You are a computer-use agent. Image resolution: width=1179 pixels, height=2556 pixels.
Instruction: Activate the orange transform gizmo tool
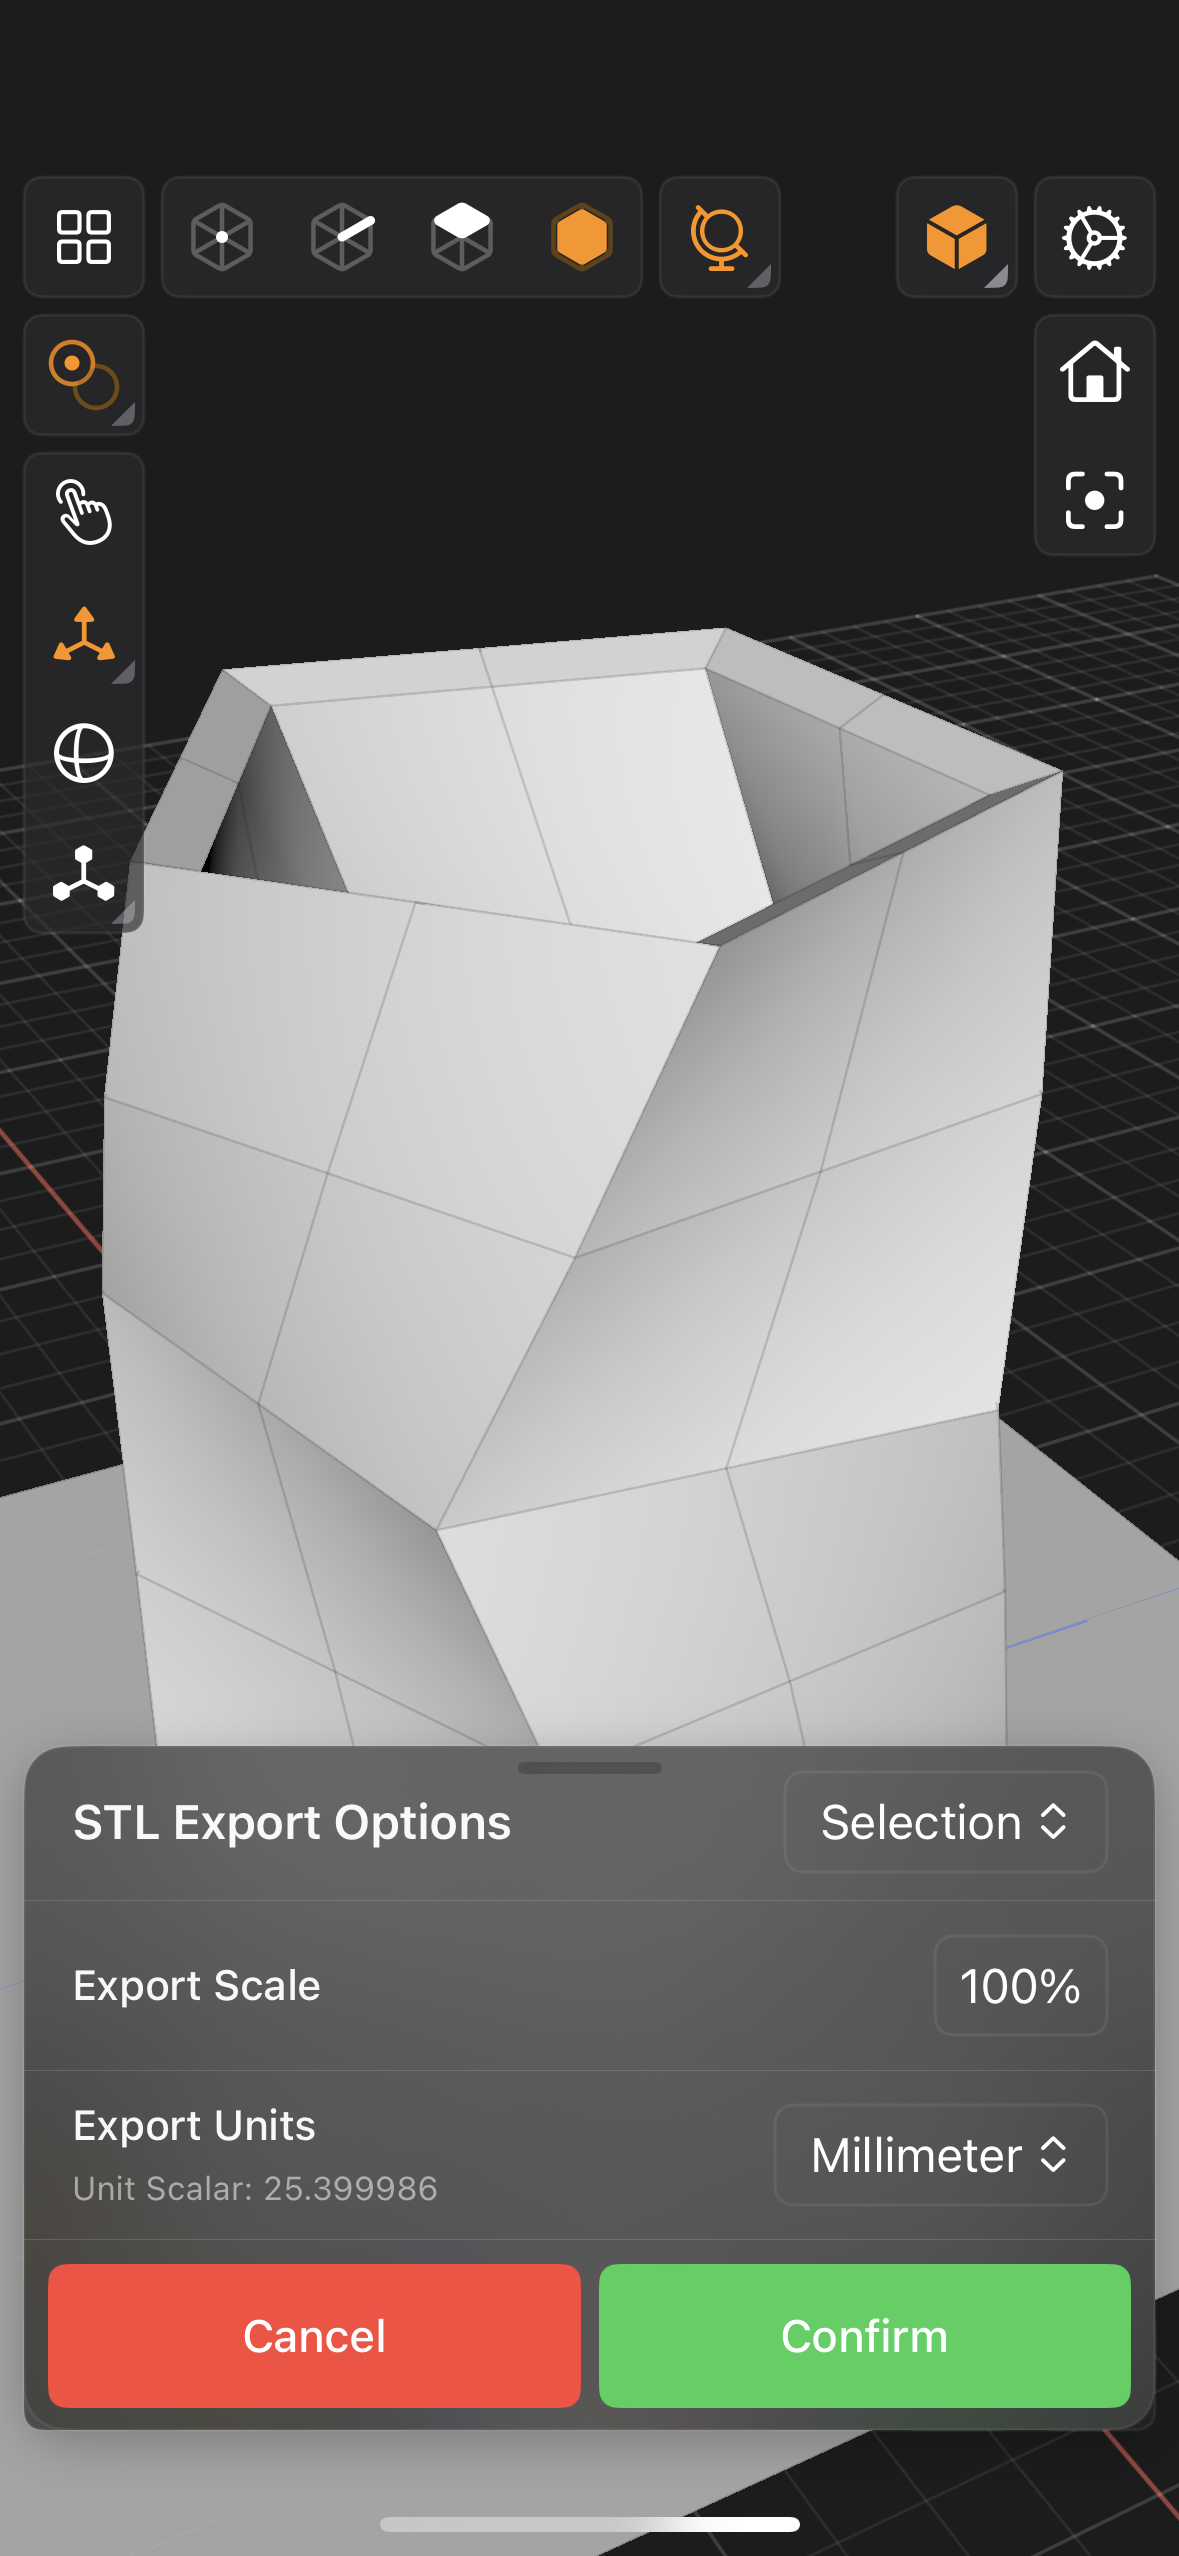point(84,634)
